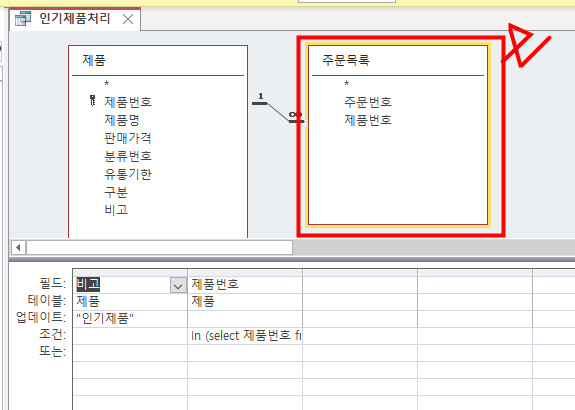Select 구분 field in 제품 table
Screen dimensions: 575x410
click(116, 192)
